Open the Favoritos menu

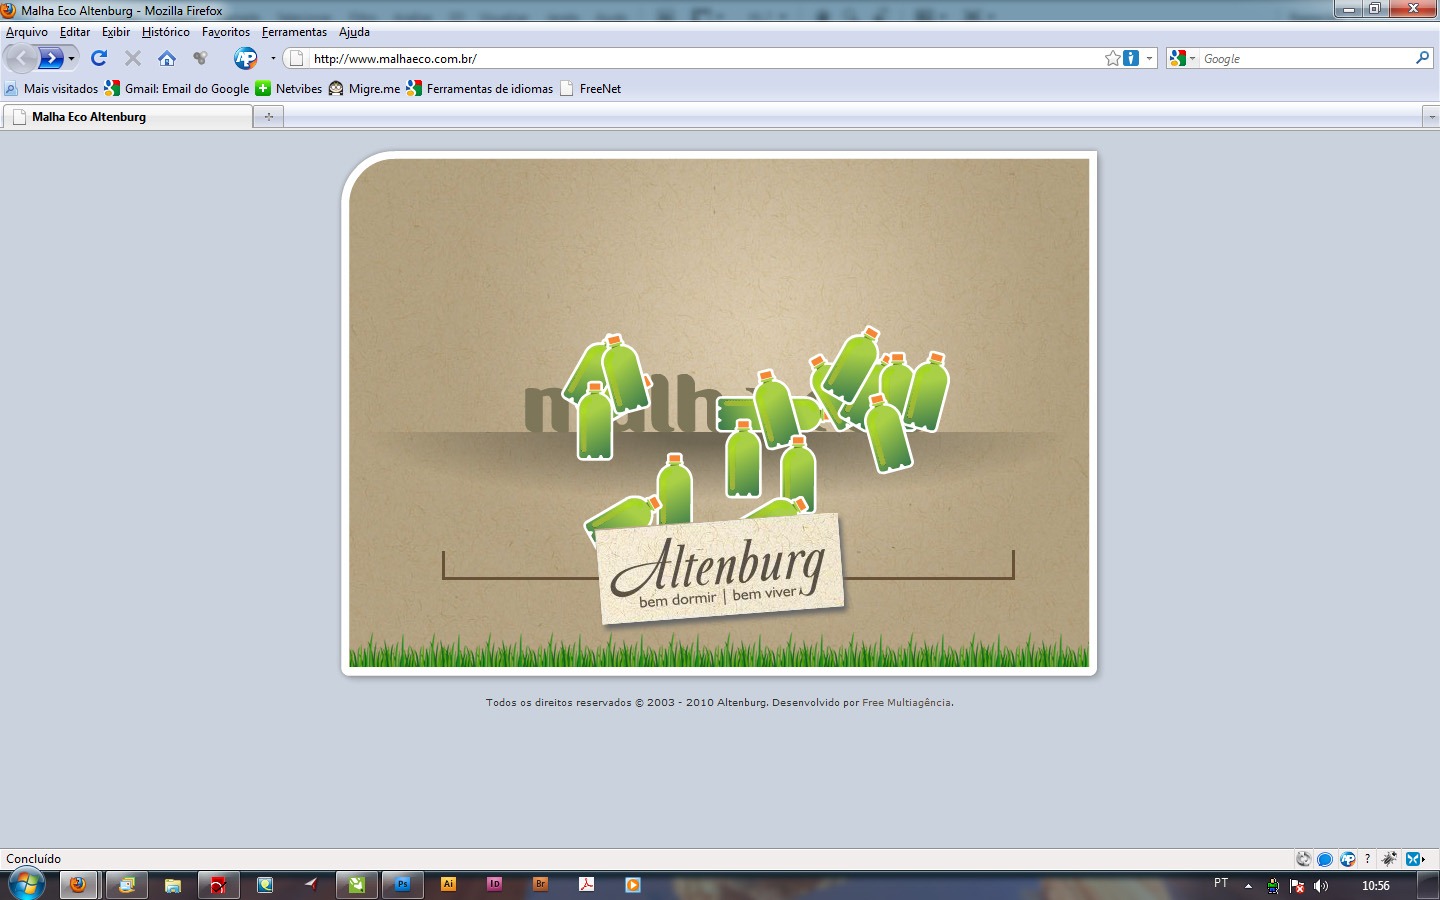(226, 32)
